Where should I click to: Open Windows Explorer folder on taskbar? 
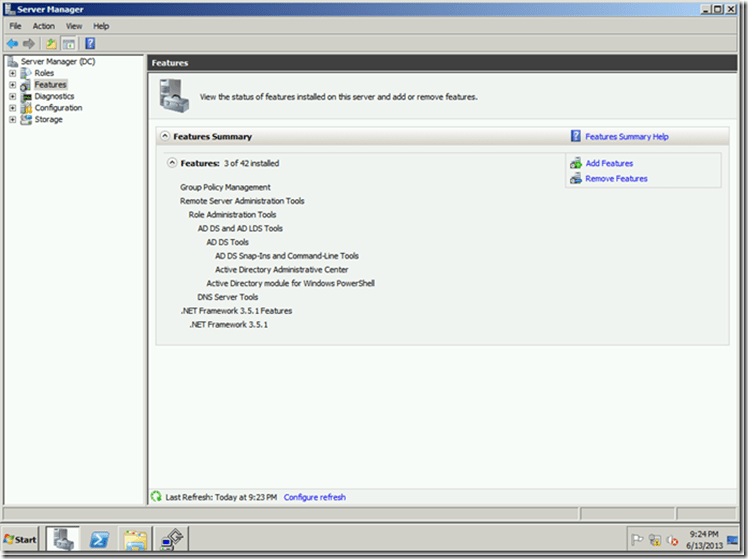[135, 540]
